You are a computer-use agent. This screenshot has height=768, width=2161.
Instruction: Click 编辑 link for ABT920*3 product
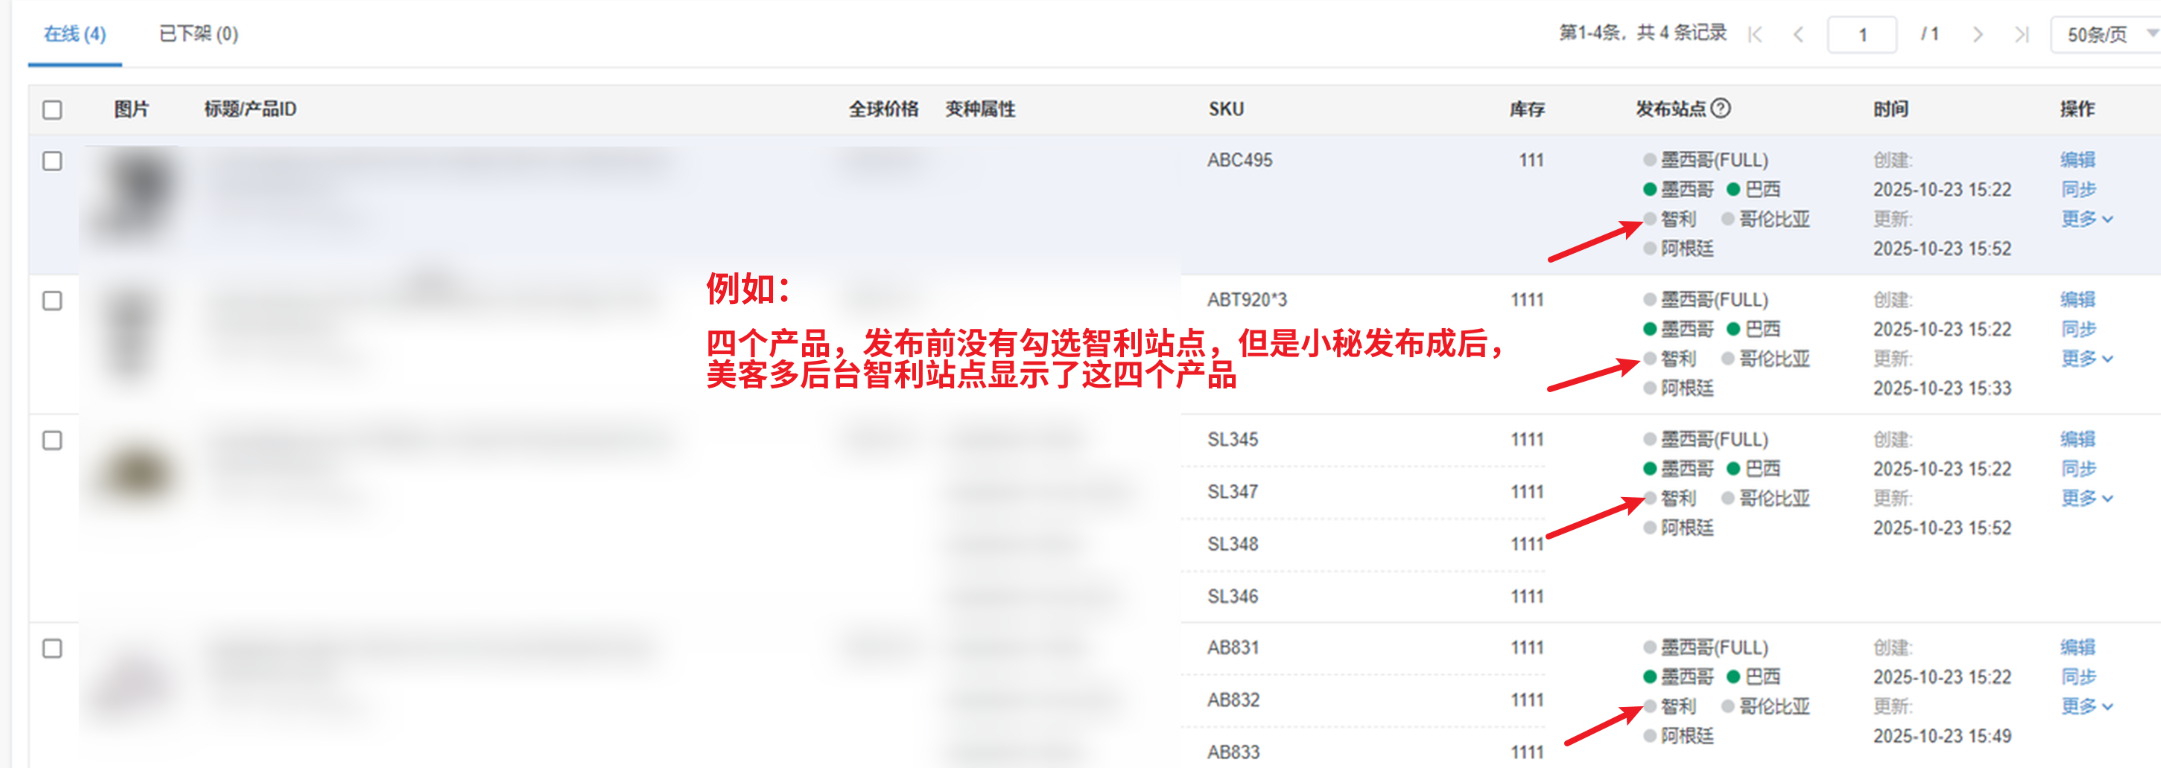[2077, 300]
